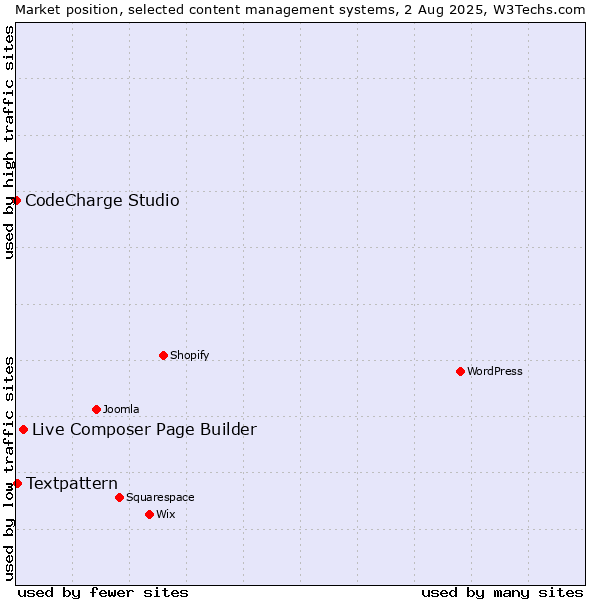Click the 'used by fewer sites' axis label
This screenshot has width=600, height=600.
(103, 593)
